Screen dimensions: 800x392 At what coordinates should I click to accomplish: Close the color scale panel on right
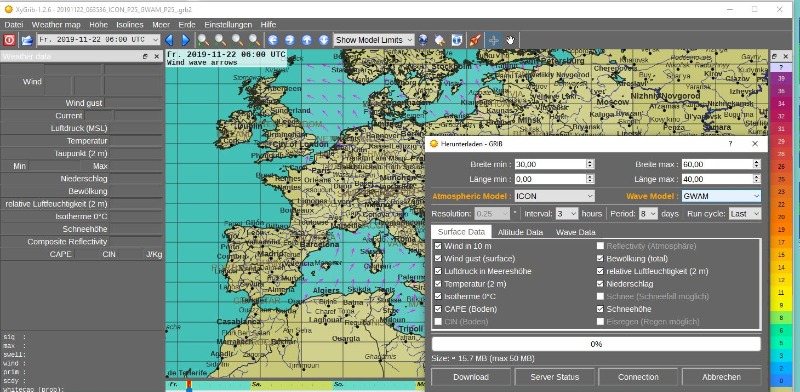(785, 56)
